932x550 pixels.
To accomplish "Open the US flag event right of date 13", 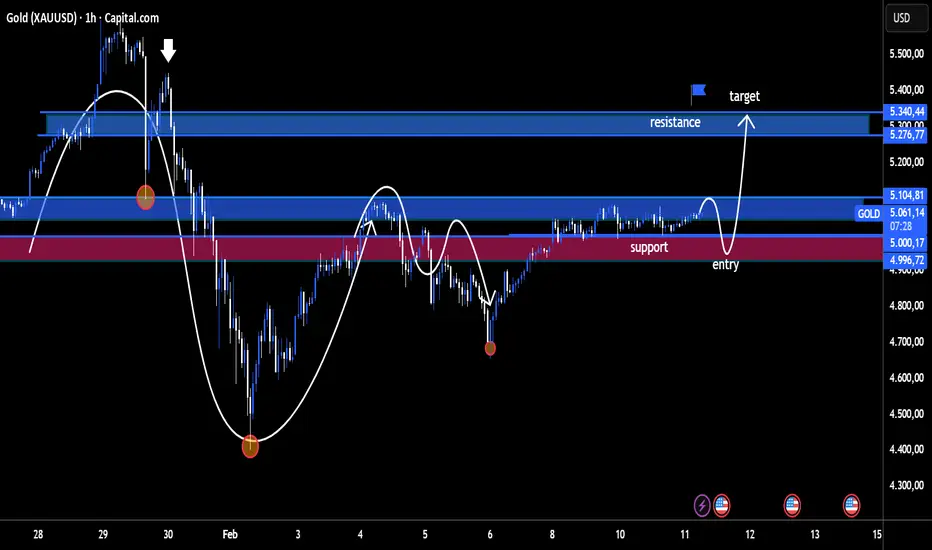I will click(x=851, y=505).
